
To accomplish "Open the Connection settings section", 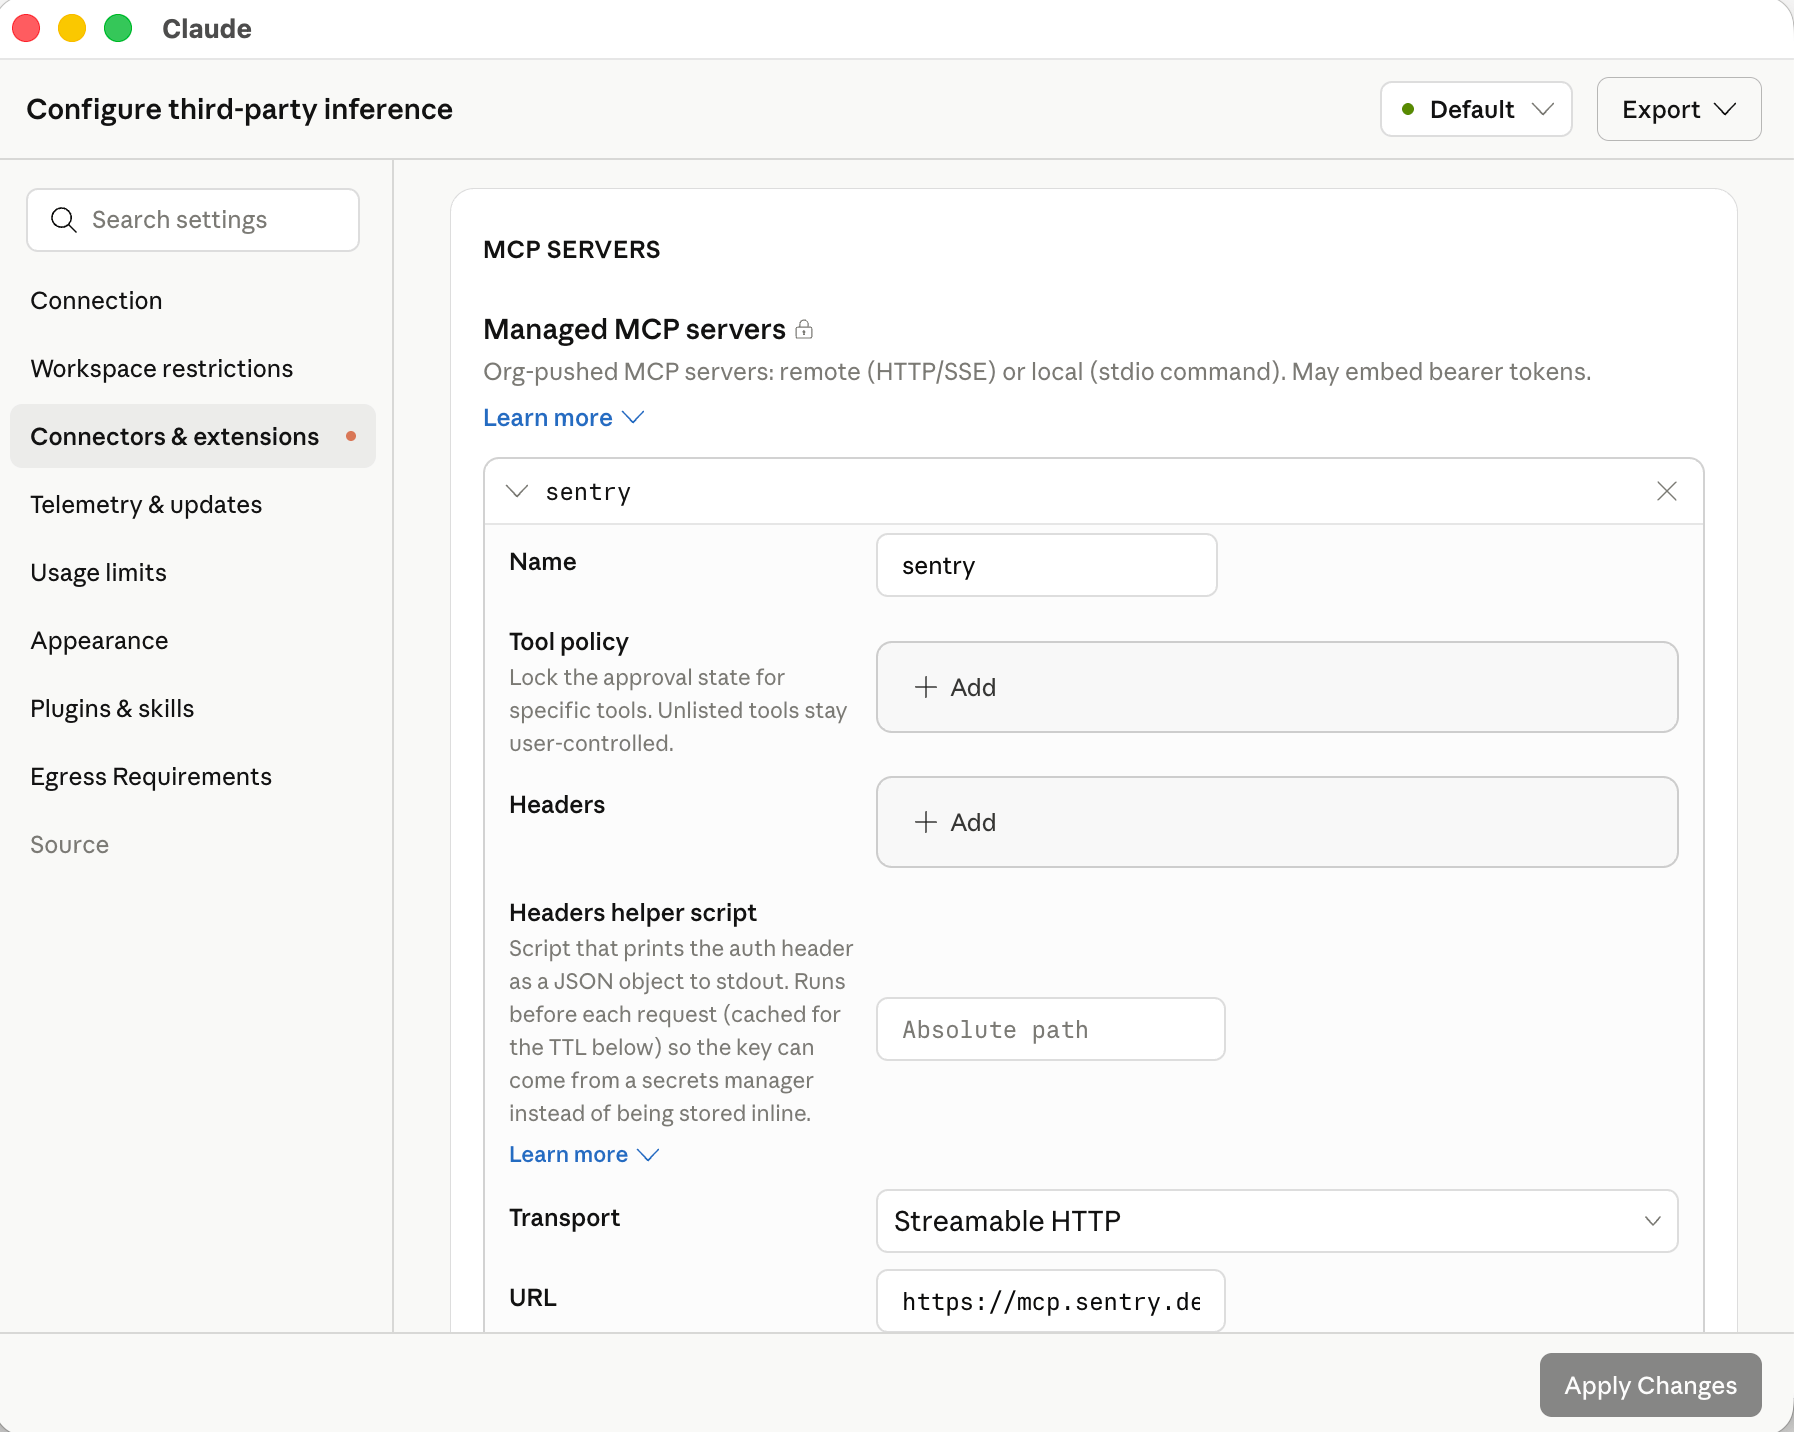I will pos(96,301).
